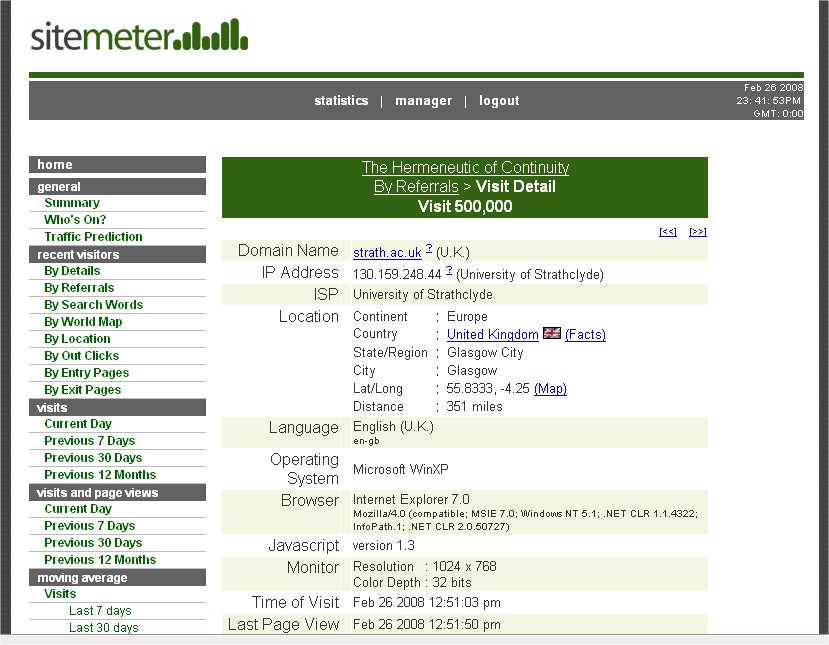Image resolution: width=829 pixels, height=645 pixels.
Task: Click the logout option
Action: click(498, 100)
